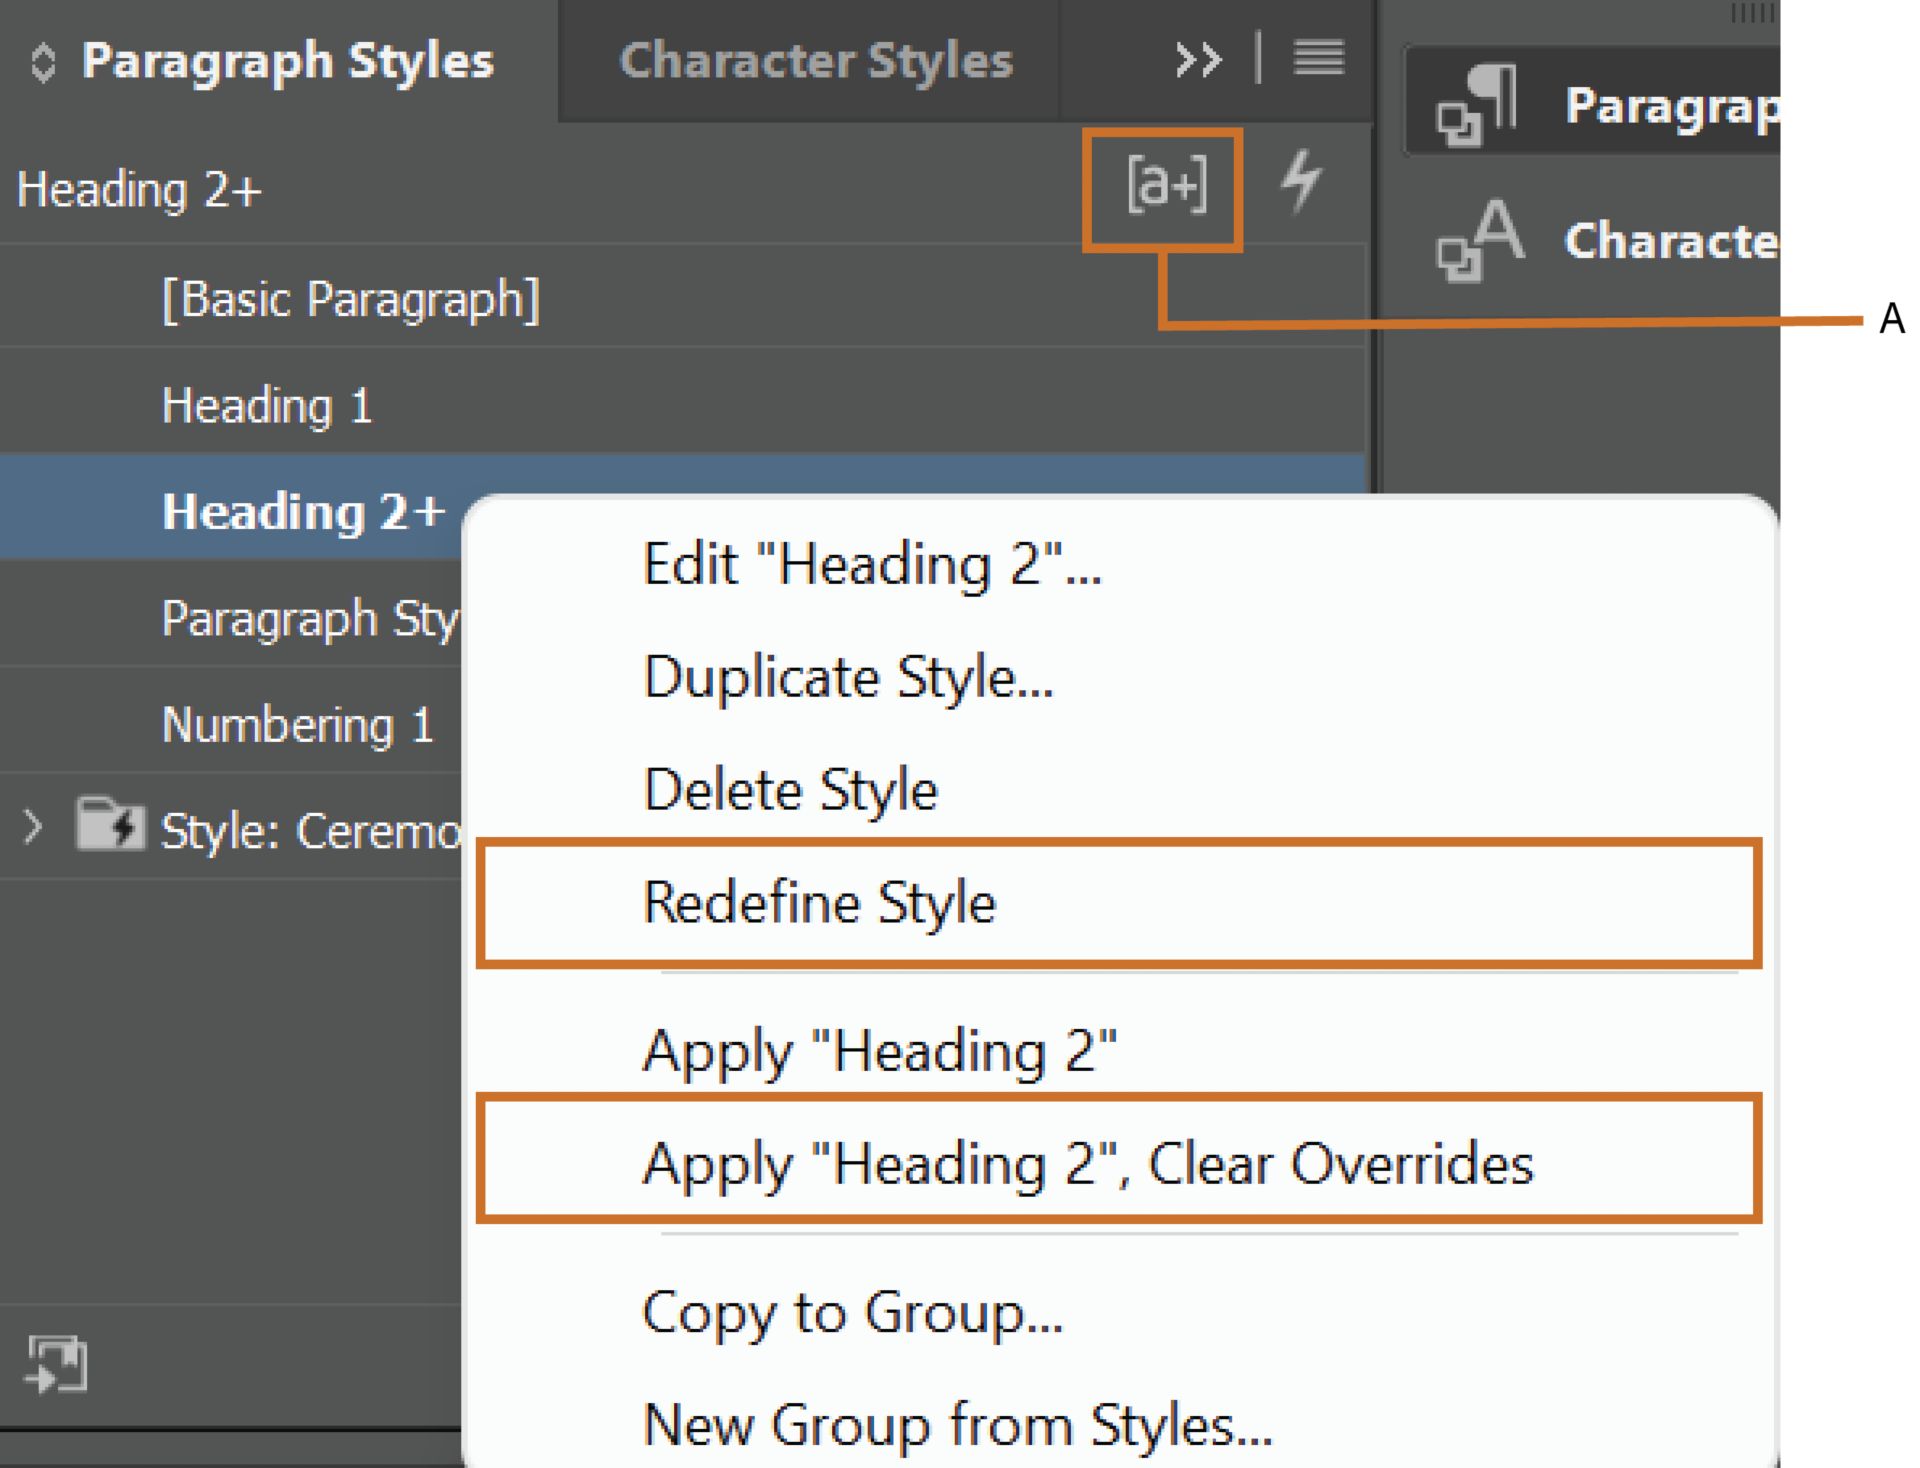The image size is (1920, 1468).
Task: Click the Clear Overrides [a+] icon
Action: (x=1166, y=185)
